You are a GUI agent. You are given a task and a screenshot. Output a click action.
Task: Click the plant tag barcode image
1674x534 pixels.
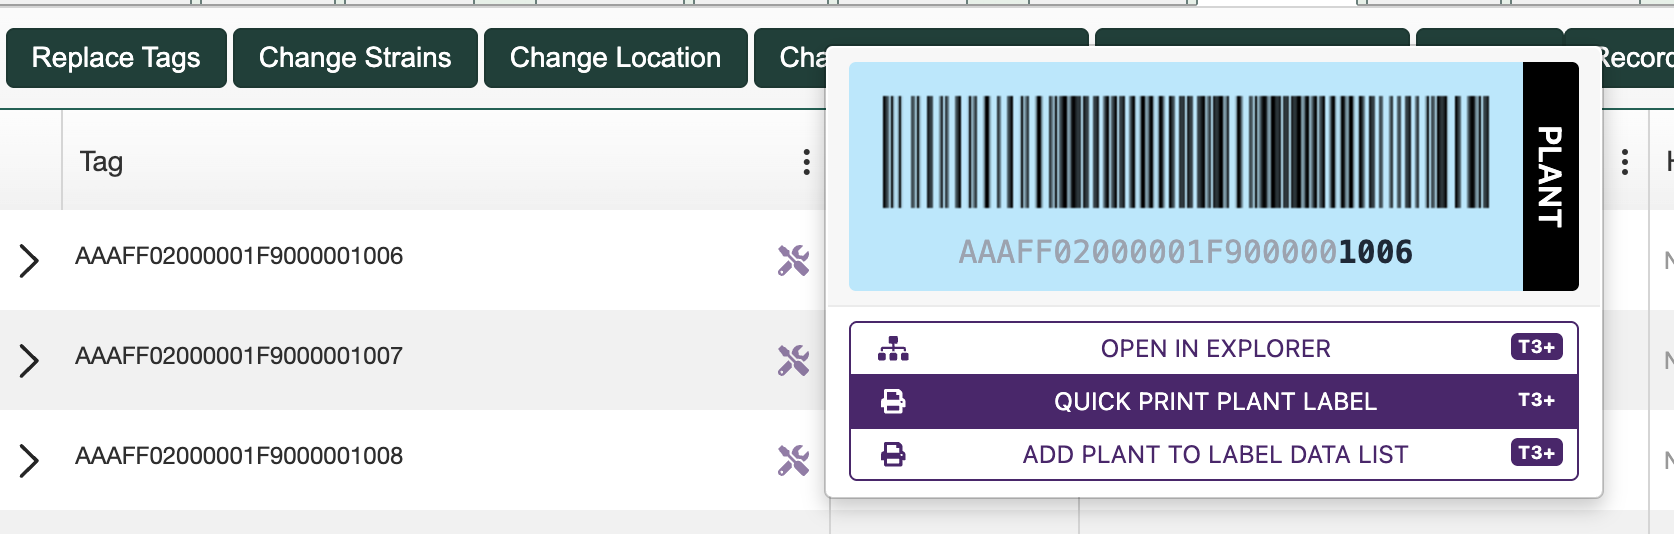pyautogui.click(x=1186, y=152)
